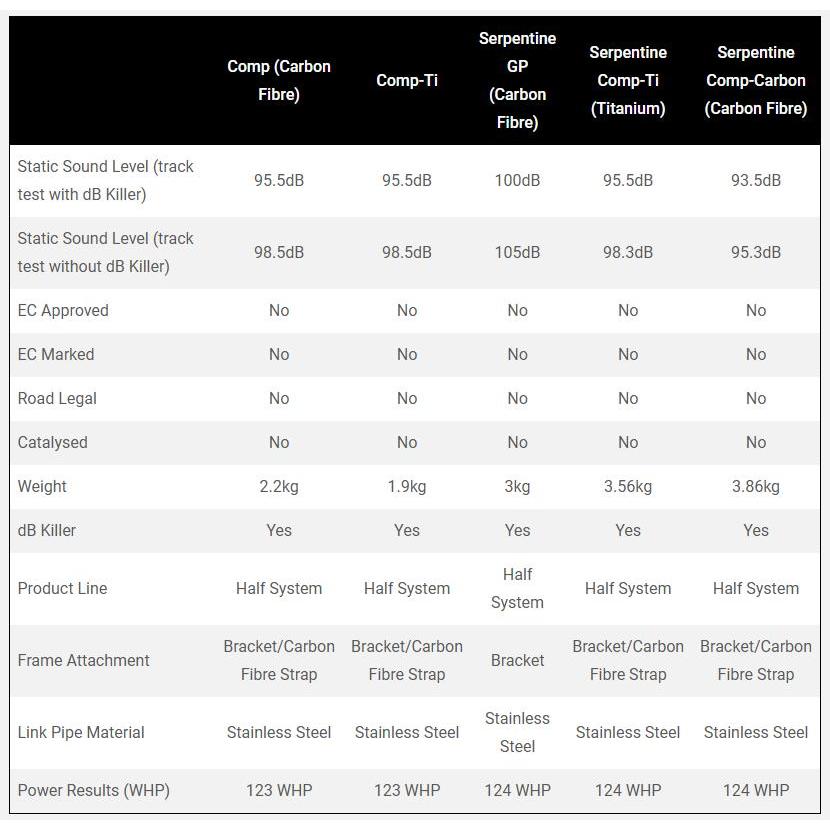
Task: Select the Comp-Ti column header
Action: pyautogui.click(x=407, y=80)
